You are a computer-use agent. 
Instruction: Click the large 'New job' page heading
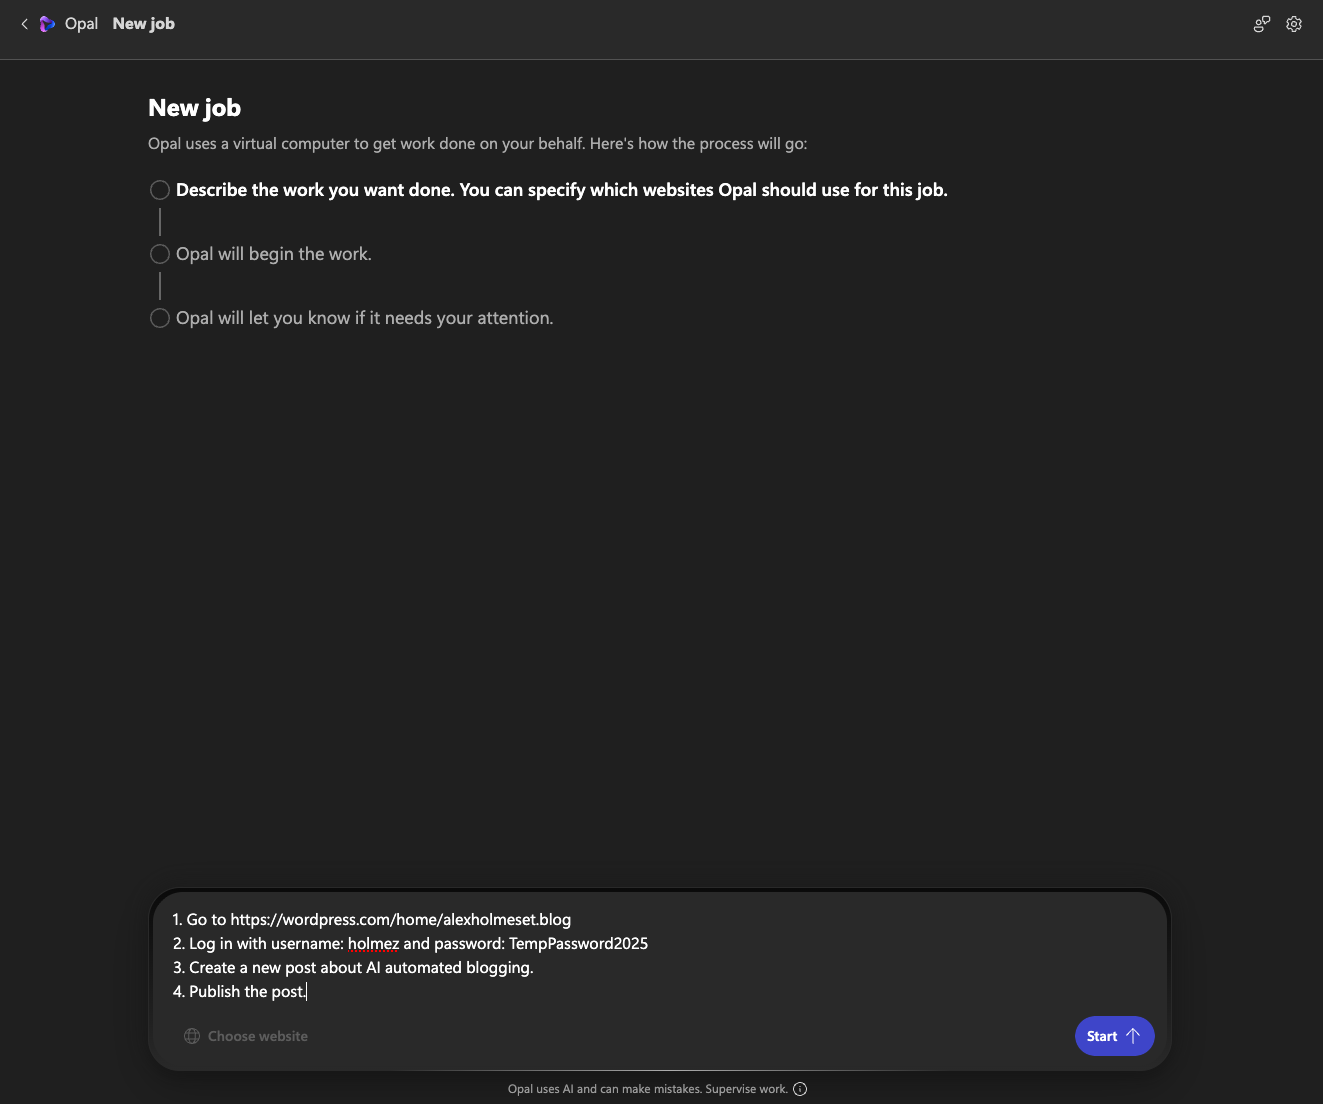[194, 108]
